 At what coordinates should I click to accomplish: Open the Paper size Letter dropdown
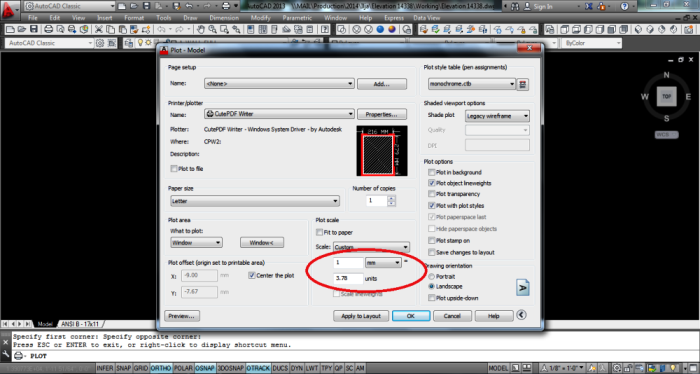(254, 201)
